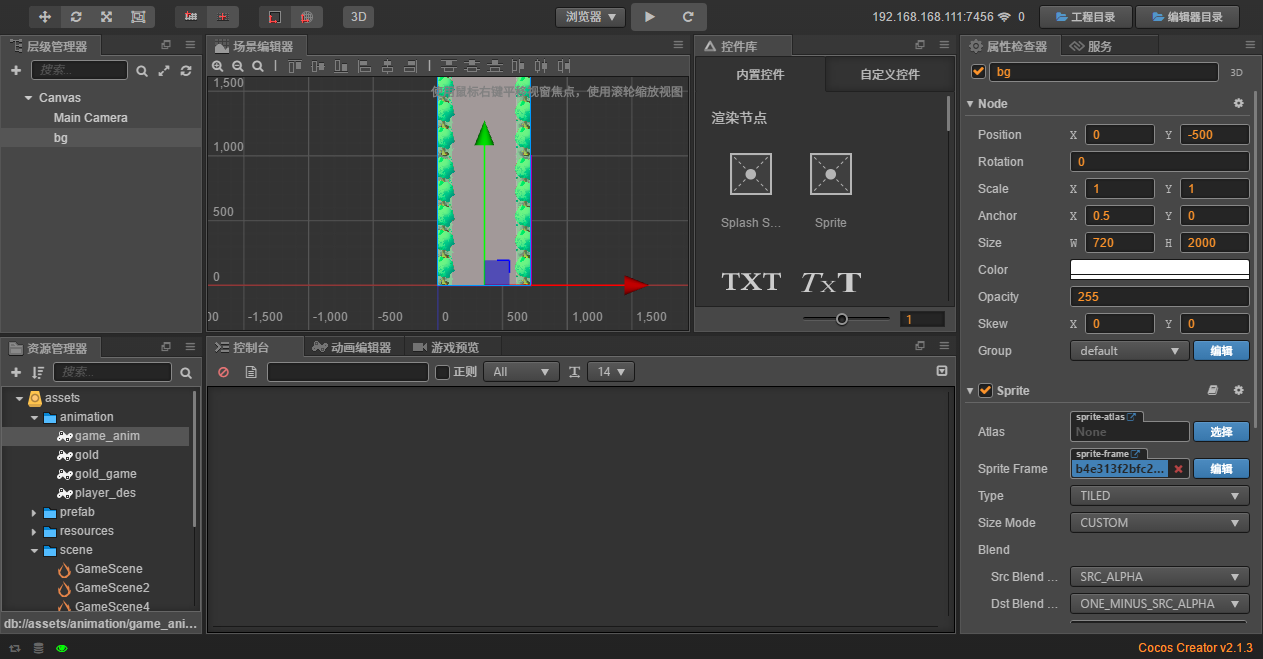Click the Rotation value field
This screenshot has height=659, width=1263.
pyautogui.click(x=1159, y=162)
